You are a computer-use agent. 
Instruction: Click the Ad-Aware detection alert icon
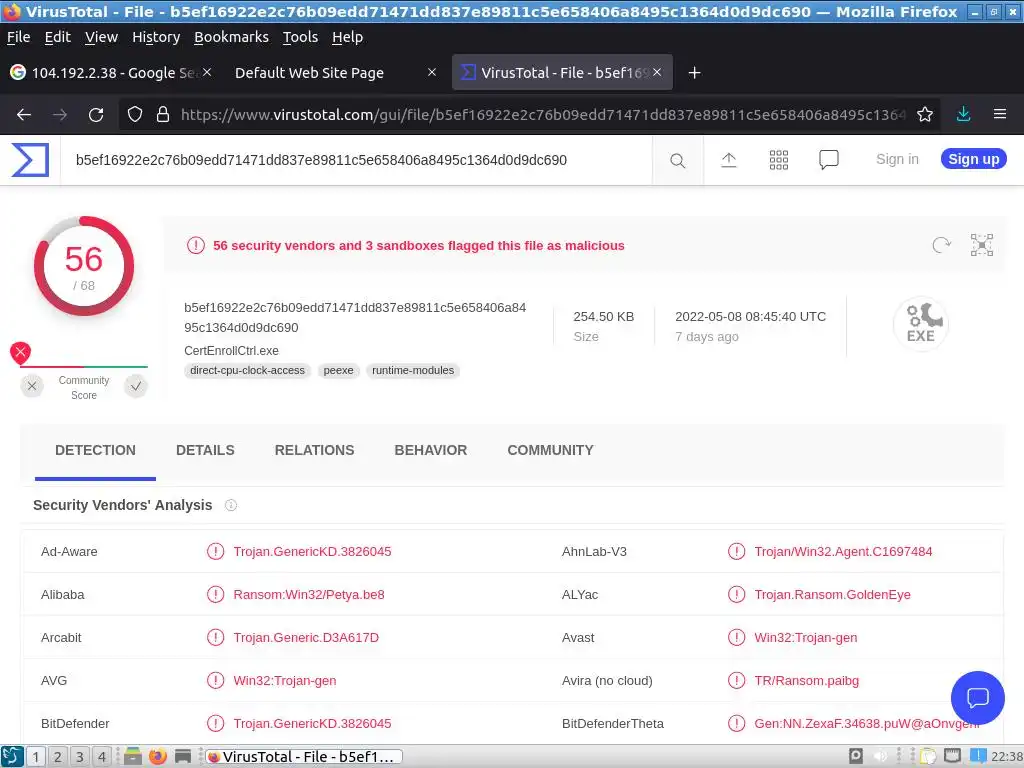pyautogui.click(x=215, y=551)
